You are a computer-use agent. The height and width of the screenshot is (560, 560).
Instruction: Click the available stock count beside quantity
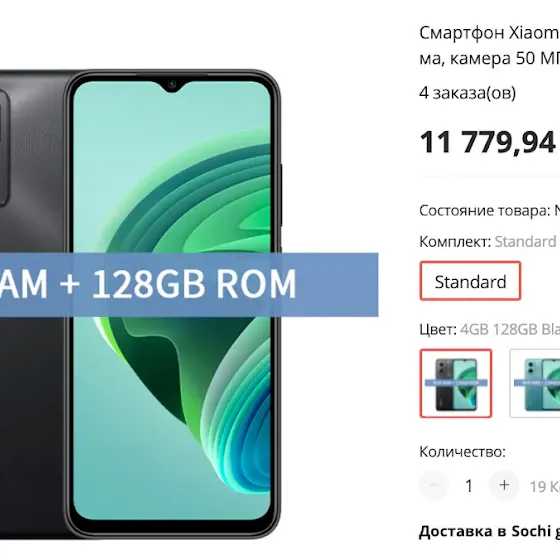[x=545, y=486]
